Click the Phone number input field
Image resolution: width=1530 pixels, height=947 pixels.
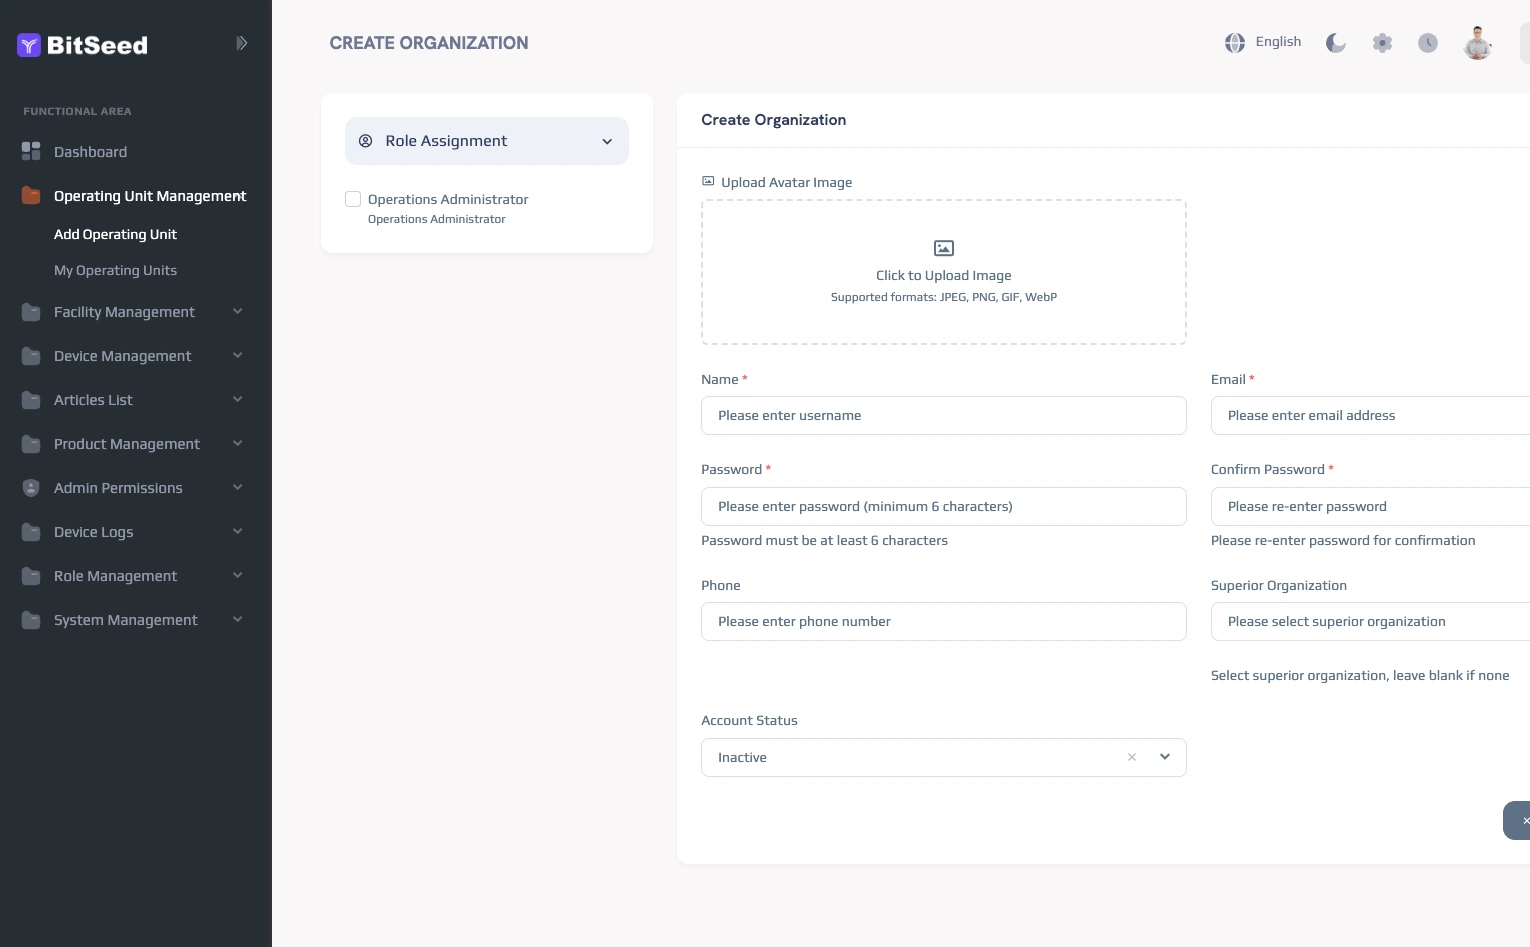pos(944,622)
